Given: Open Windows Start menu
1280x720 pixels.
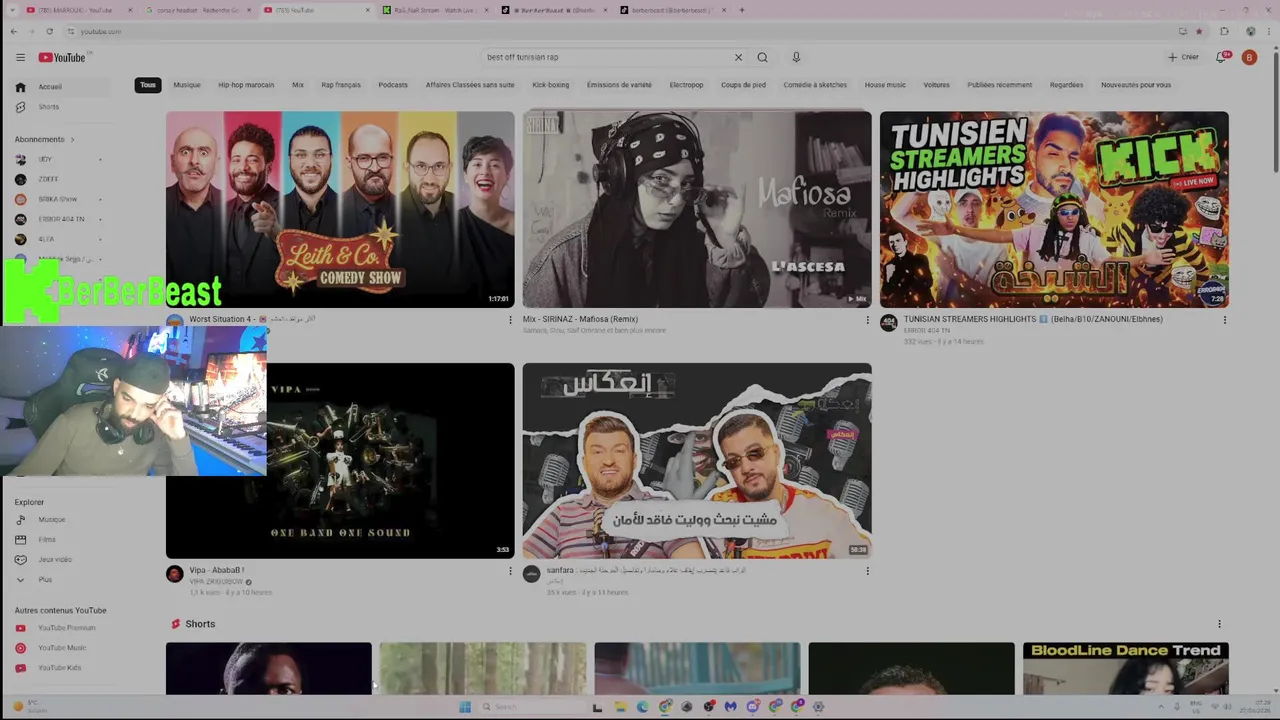Looking at the screenshot, I should [465, 706].
